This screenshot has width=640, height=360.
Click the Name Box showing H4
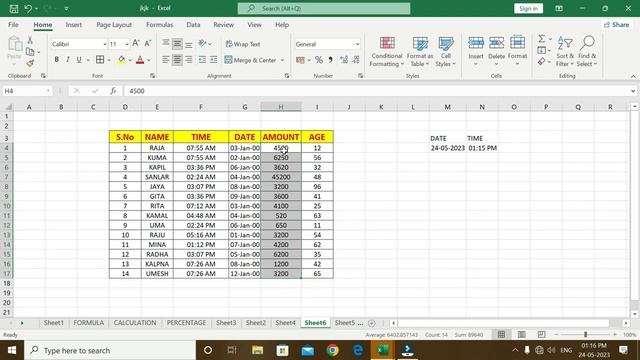[27, 91]
